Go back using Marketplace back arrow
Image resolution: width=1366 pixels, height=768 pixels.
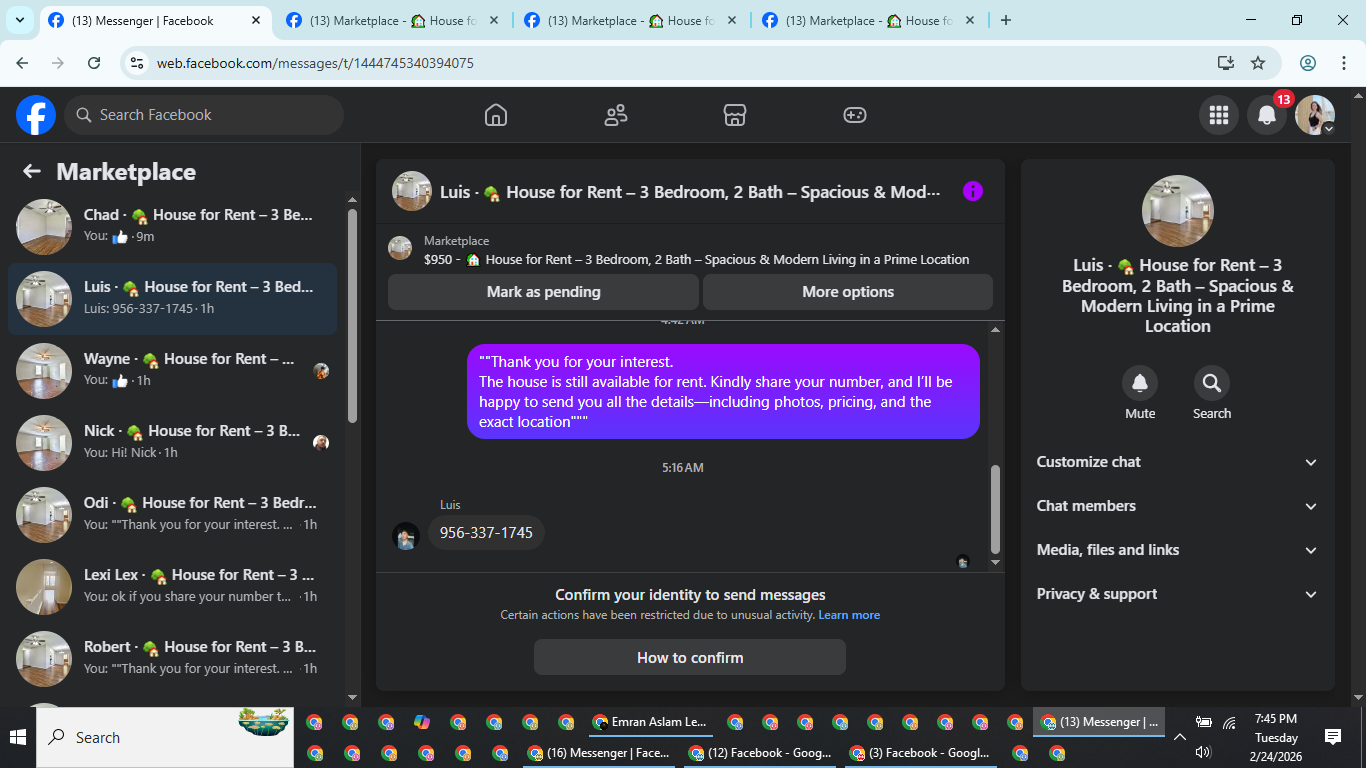coord(32,171)
